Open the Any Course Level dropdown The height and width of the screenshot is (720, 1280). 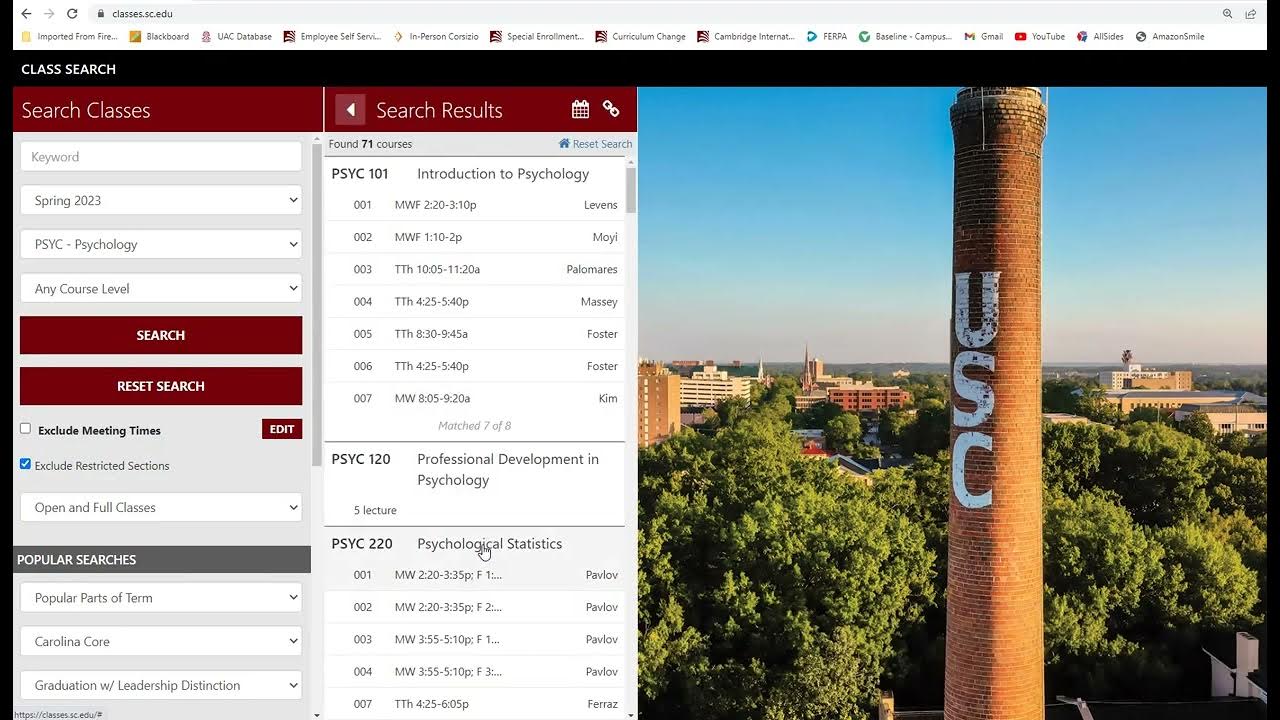pyautogui.click(x=161, y=288)
